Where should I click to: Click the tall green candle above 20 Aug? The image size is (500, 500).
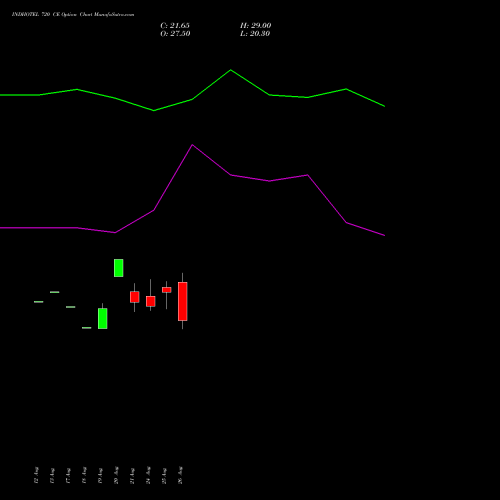tap(119, 268)
